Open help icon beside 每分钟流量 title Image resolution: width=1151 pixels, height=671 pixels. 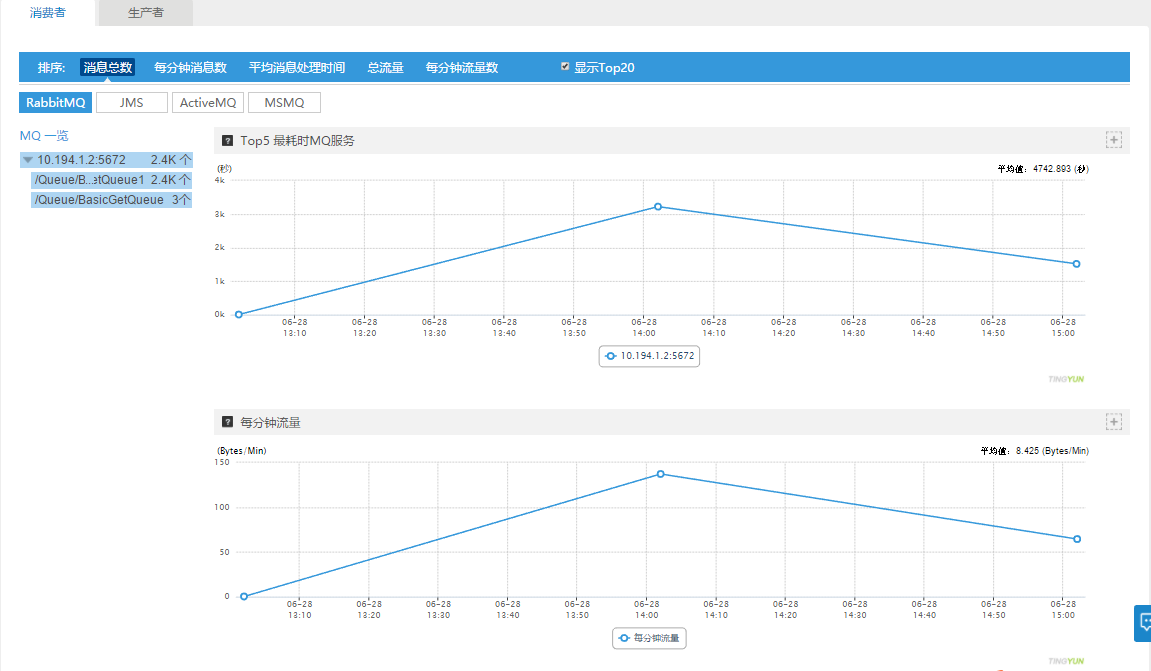pyautogui.click(x=228, y=422)
